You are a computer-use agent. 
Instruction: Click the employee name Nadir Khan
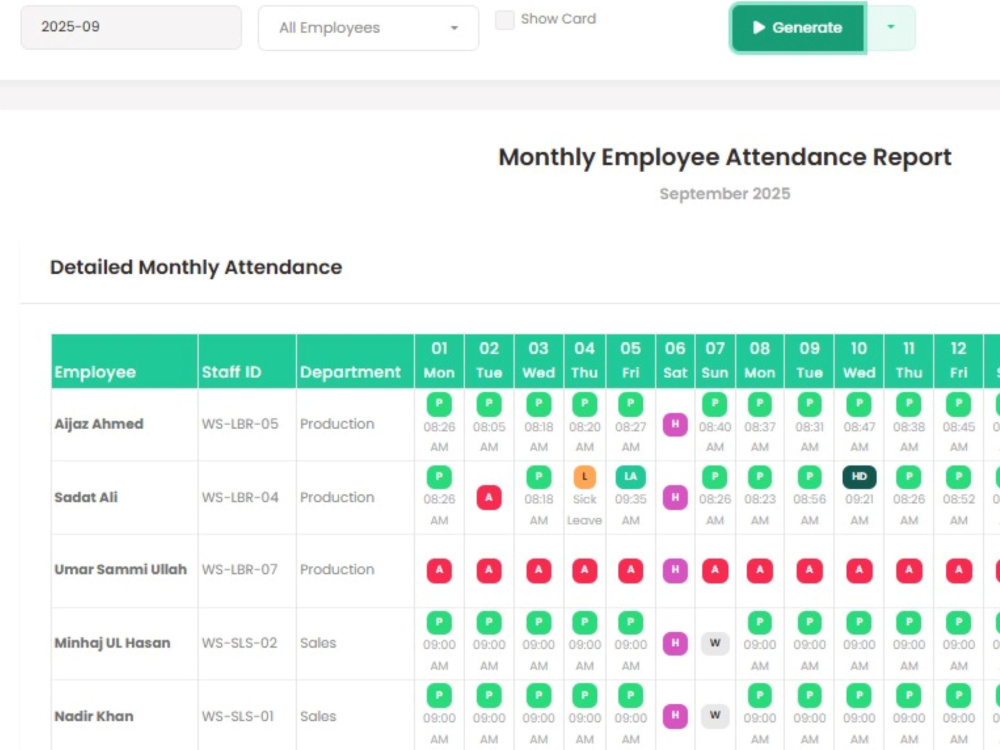tap(94, 716)
